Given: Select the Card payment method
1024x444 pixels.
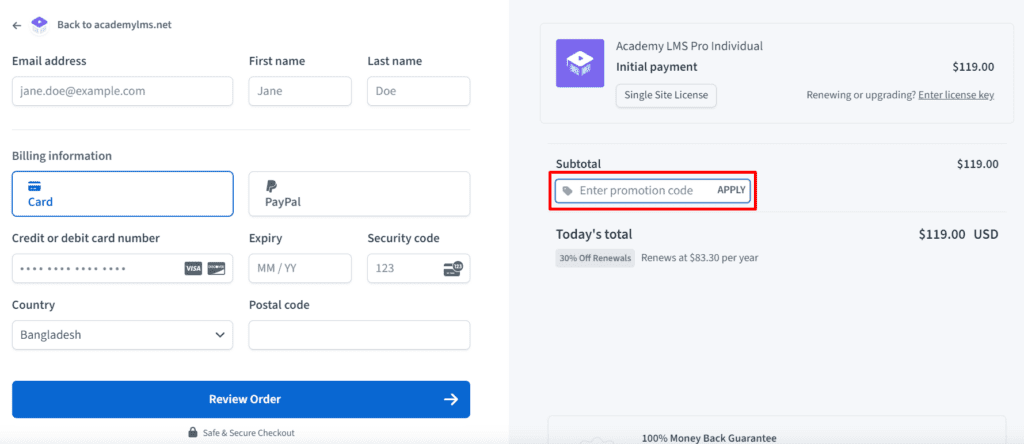Looking at the screenshot, I should (x=122, y=194).
